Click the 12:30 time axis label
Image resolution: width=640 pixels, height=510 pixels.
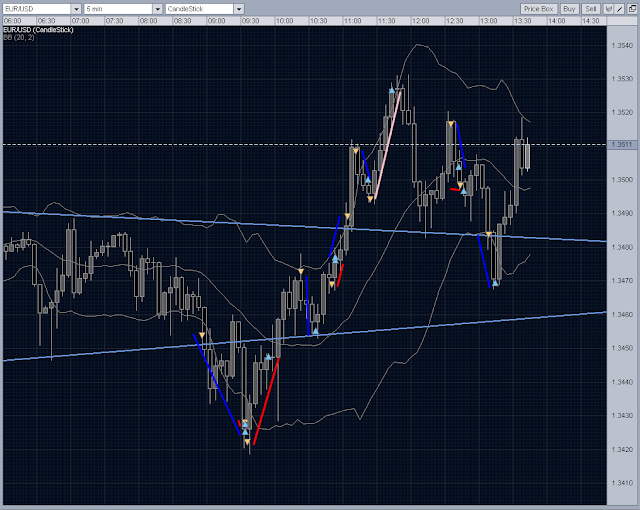coord(454,21)
